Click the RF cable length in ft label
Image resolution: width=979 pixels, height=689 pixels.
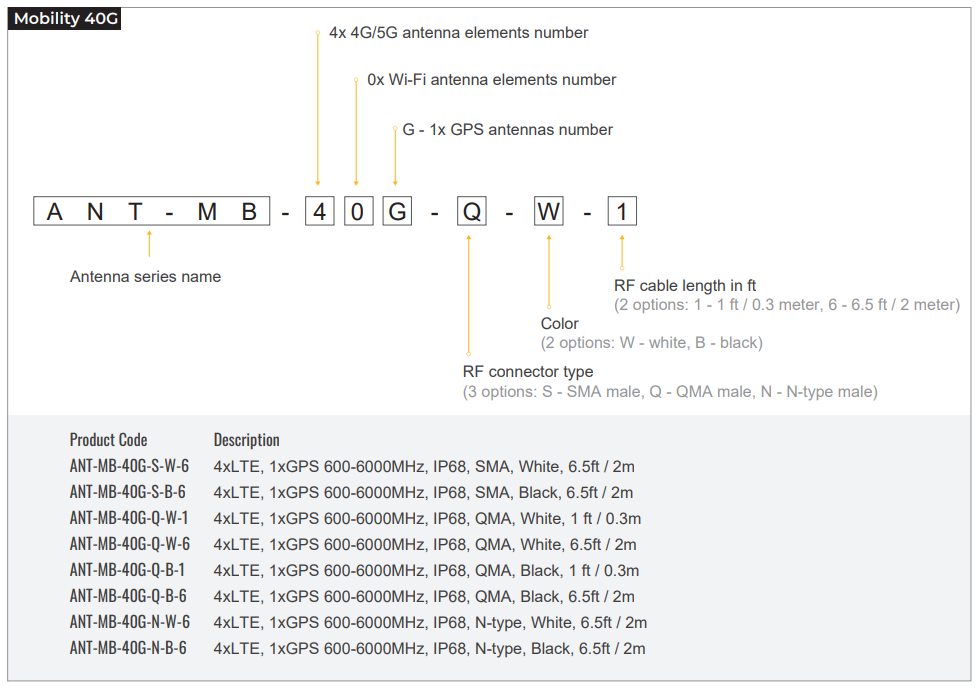[x=685, y=286]
